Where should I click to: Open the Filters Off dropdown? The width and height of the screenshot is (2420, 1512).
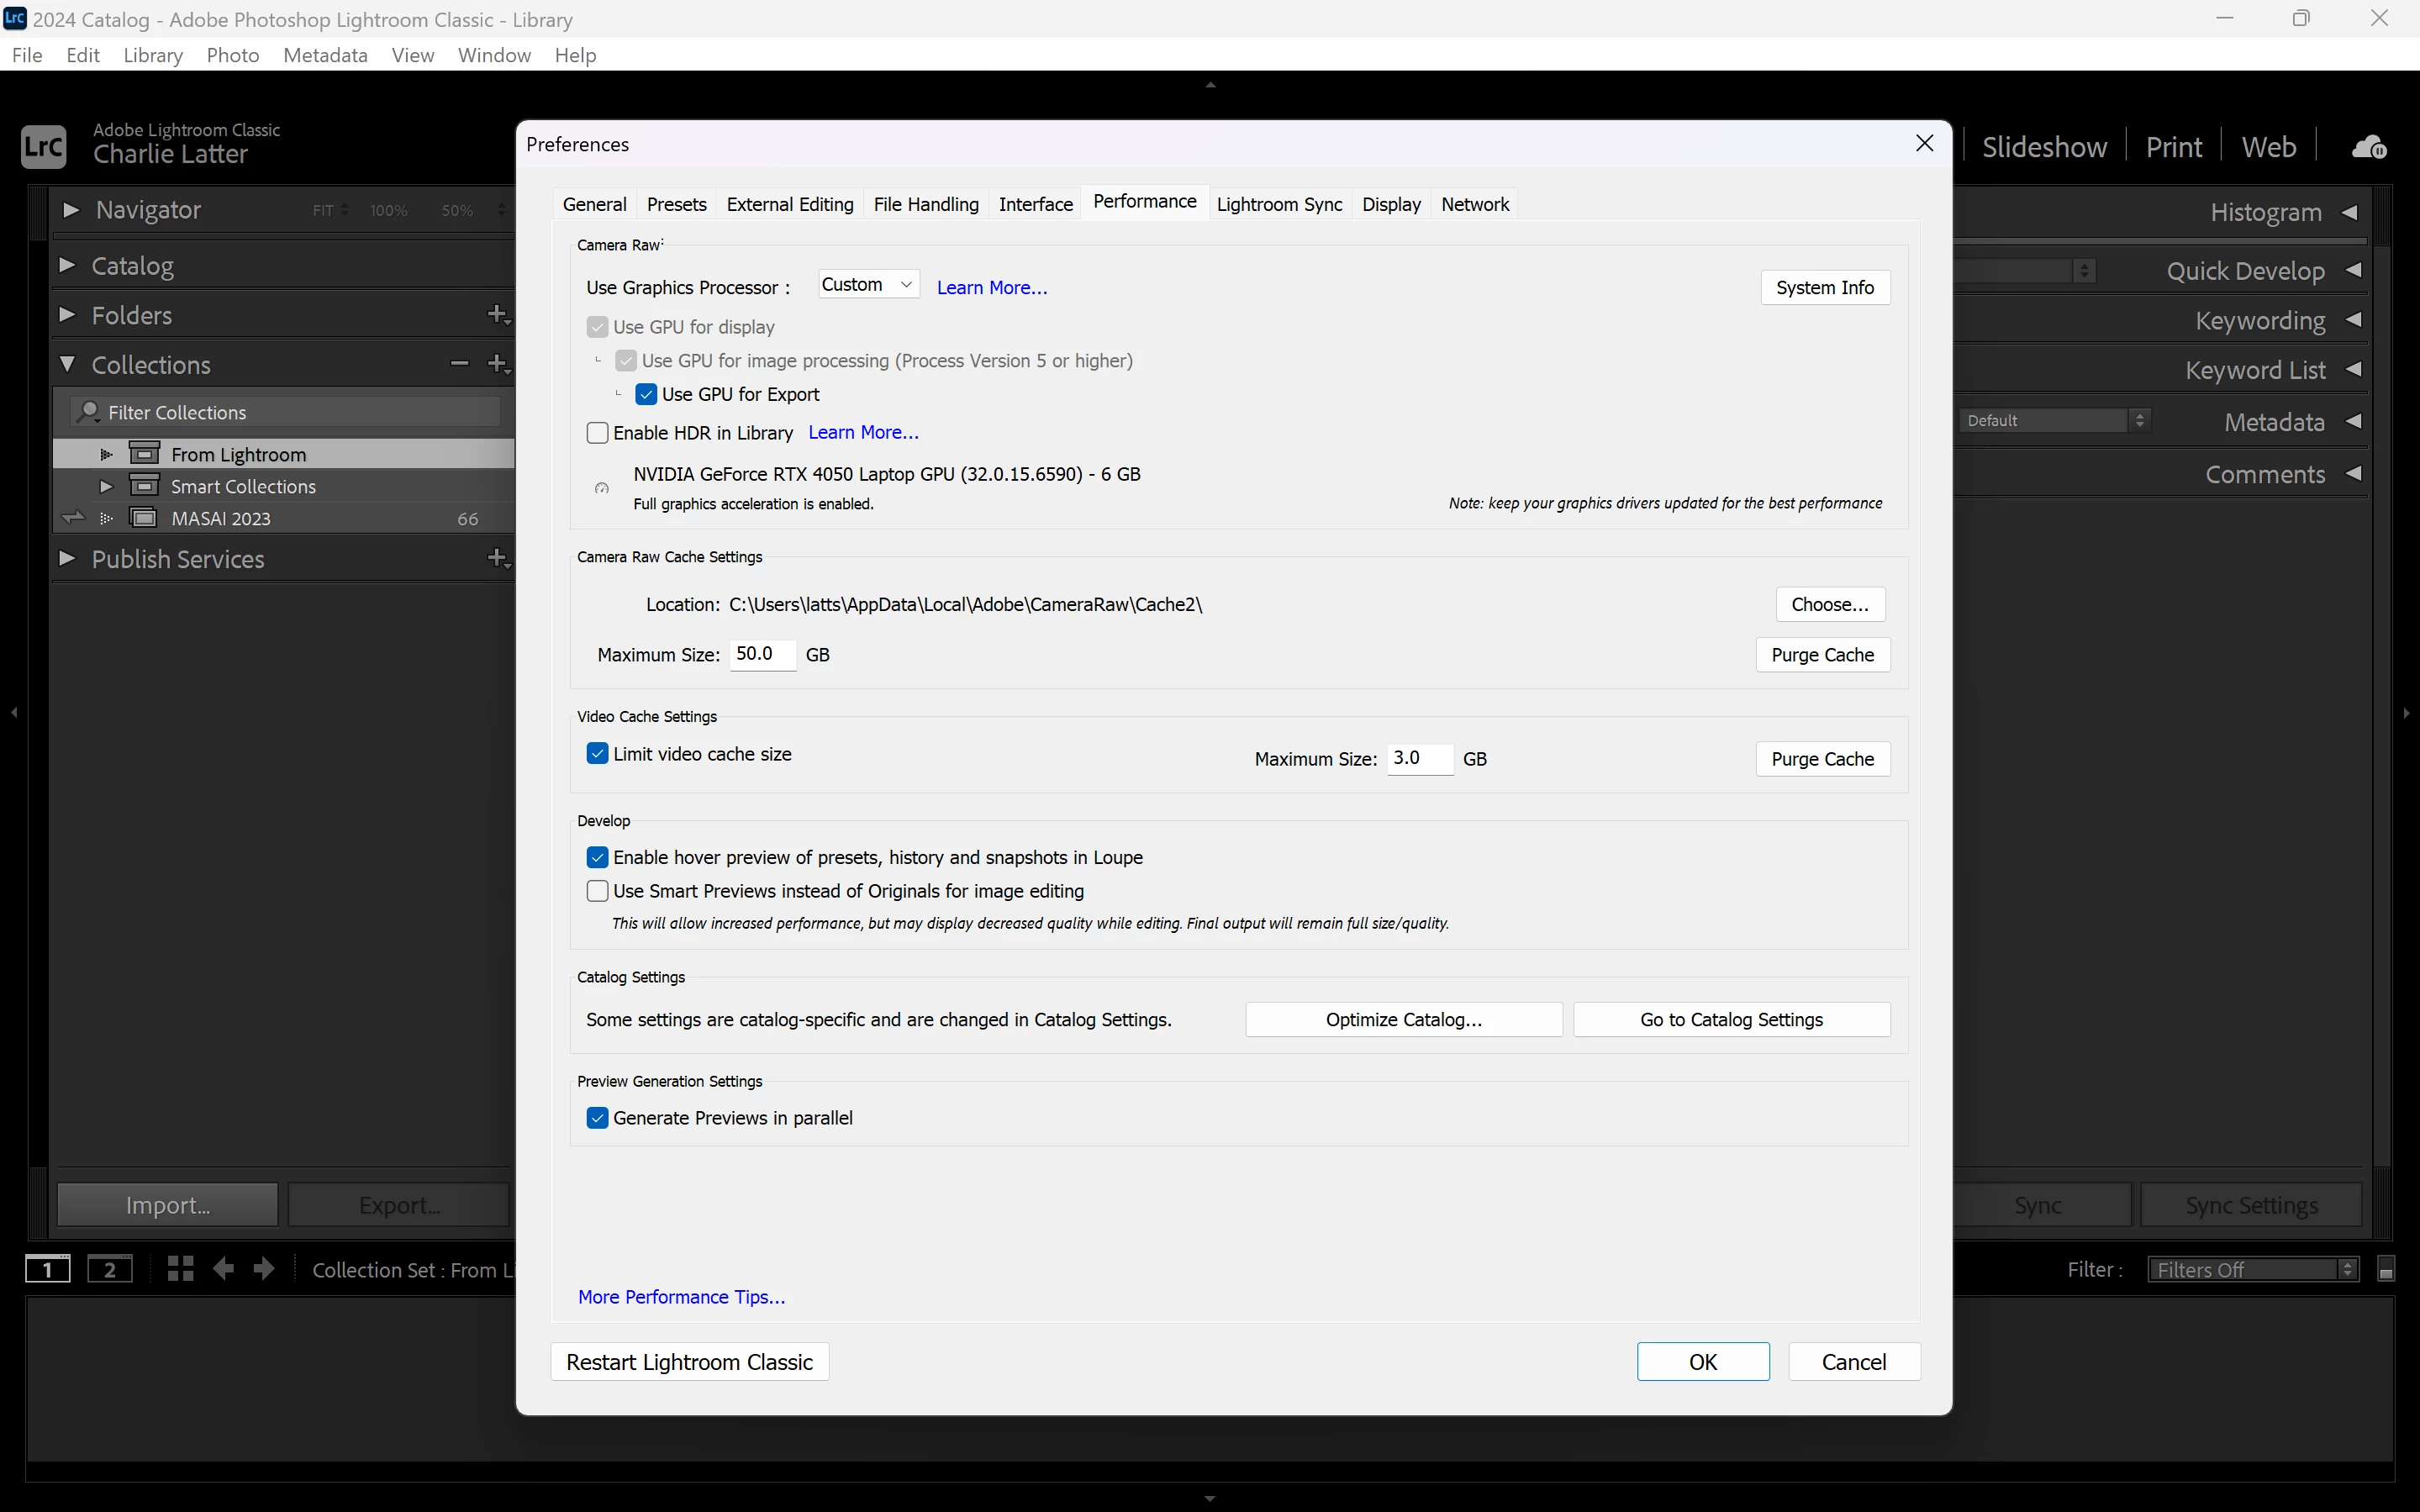pos(2252,1269)
